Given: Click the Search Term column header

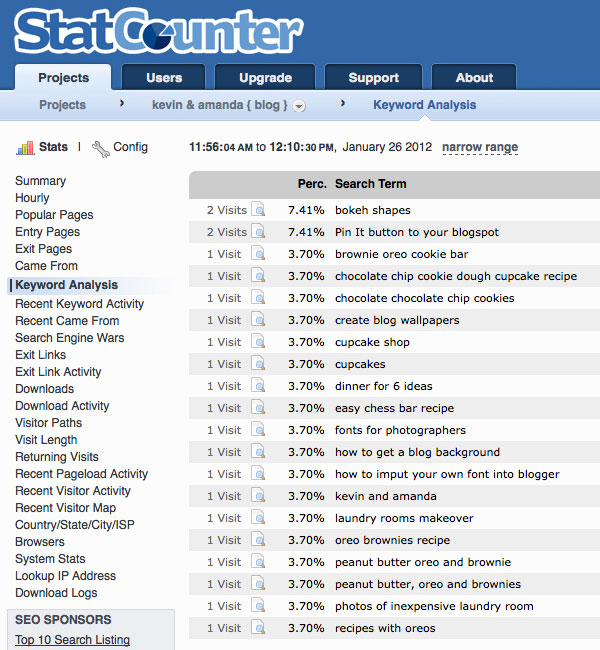Looking at the screenshot, I should coord(371,184).
